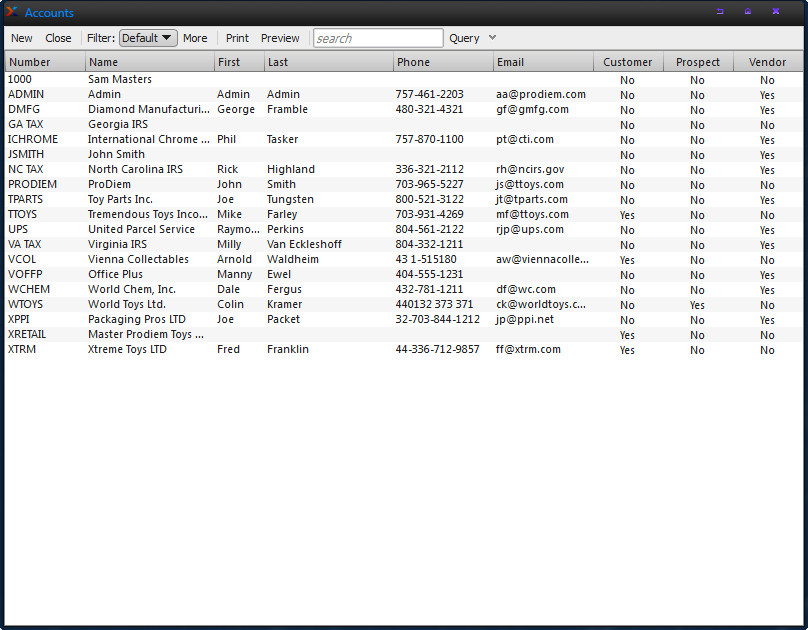808x630 pixels.
Task: Sort by the Phone column header
Action: point(443,62)
